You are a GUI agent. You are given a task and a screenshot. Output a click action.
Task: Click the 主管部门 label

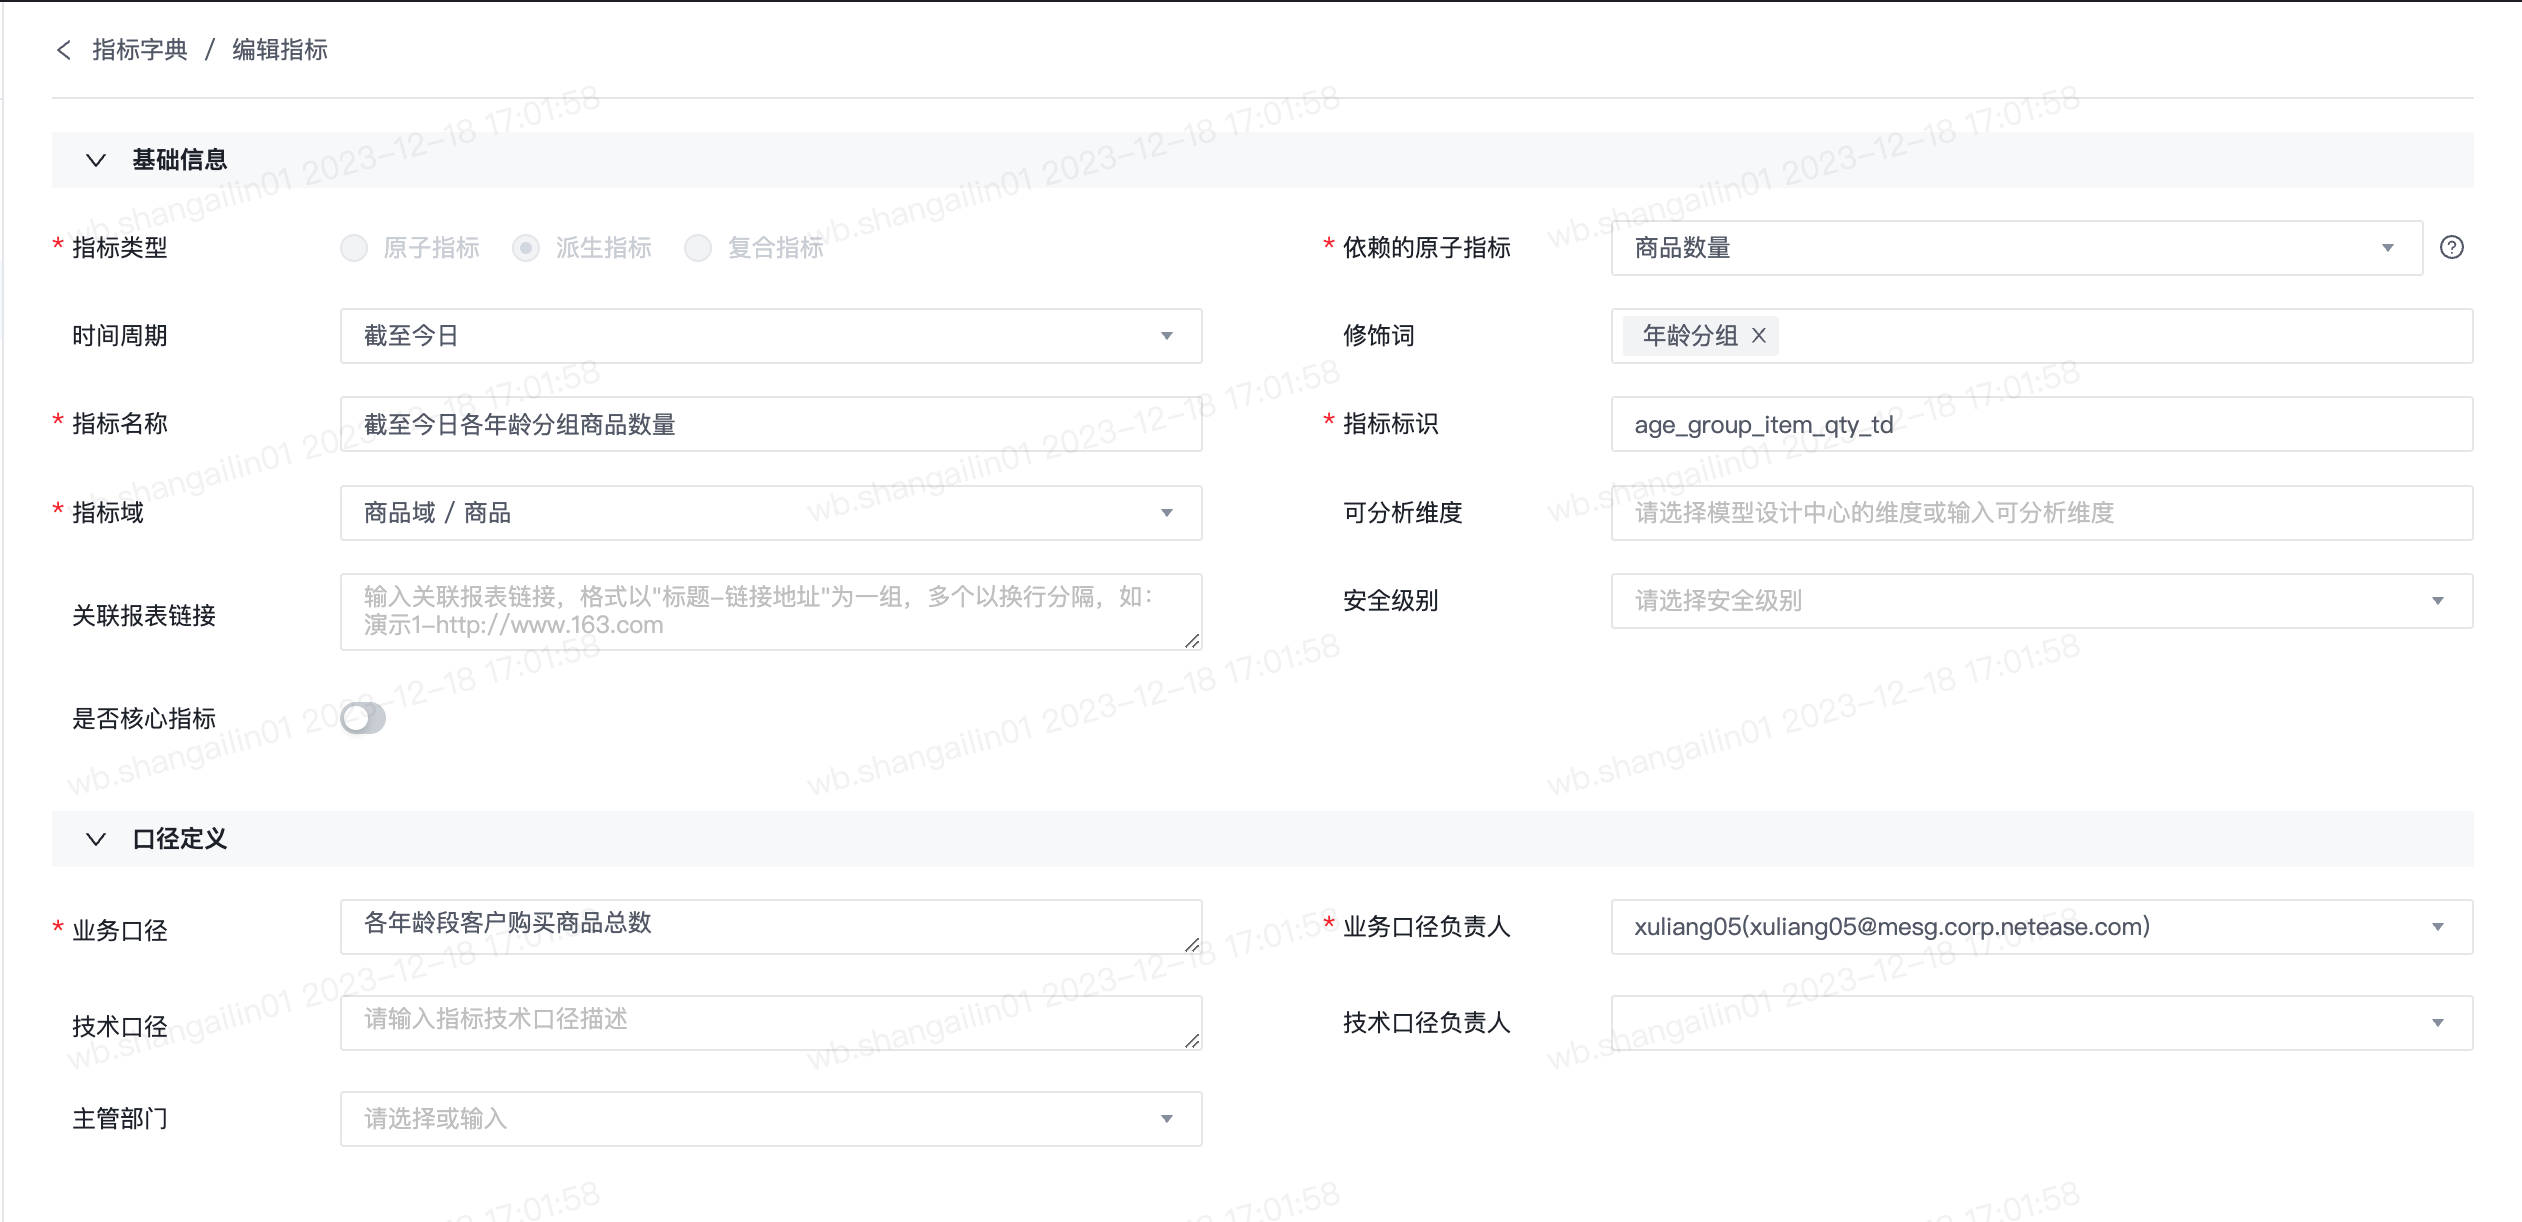(x=120, y=1119)
